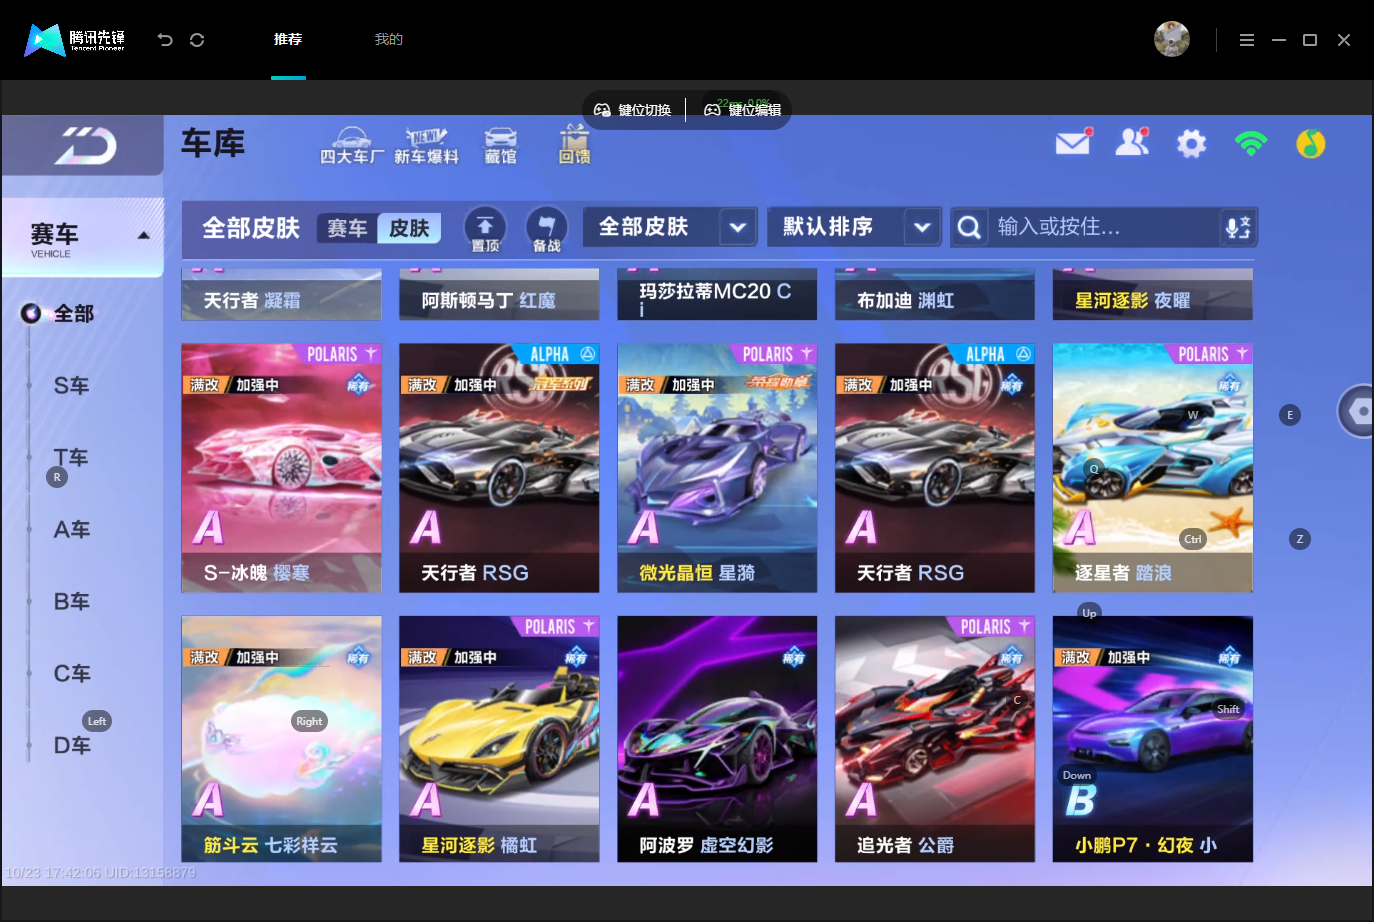The width and height of the screenshot is (1374, 922).
Task: Select the 逐星者 踏浪 car card
Action: point(1152,468)
